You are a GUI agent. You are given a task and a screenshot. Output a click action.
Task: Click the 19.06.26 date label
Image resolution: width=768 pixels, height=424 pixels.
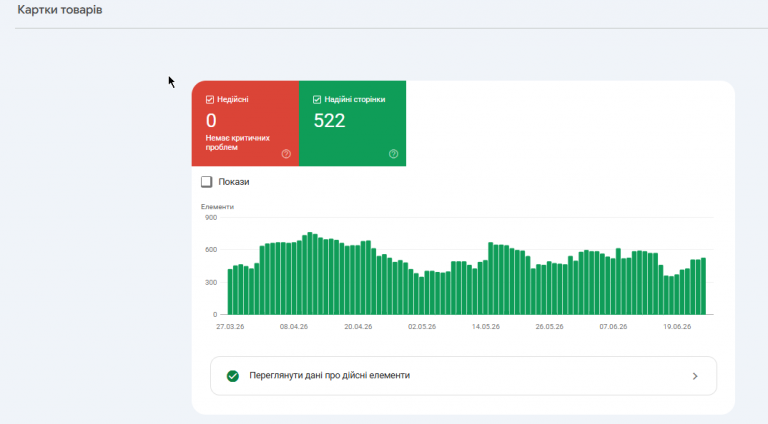click(677, 327)
